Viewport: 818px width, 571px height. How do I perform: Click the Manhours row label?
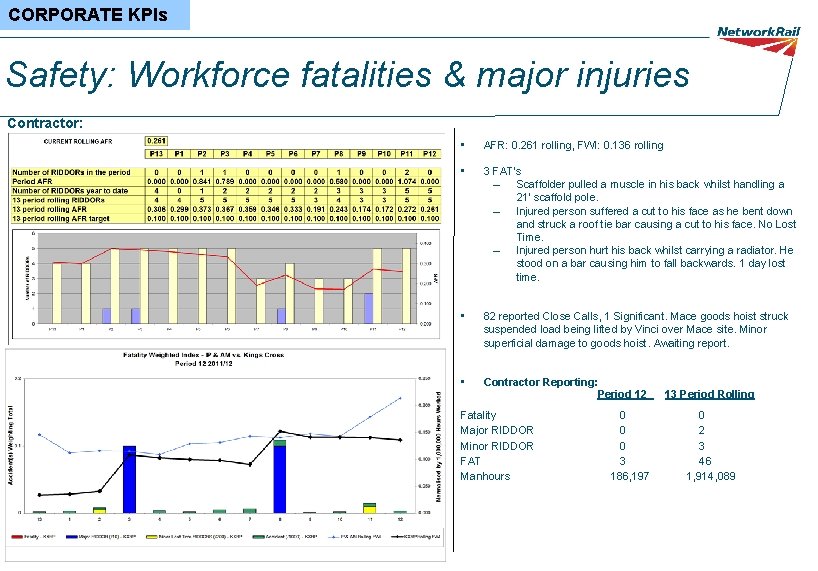[x=485, y=476]
